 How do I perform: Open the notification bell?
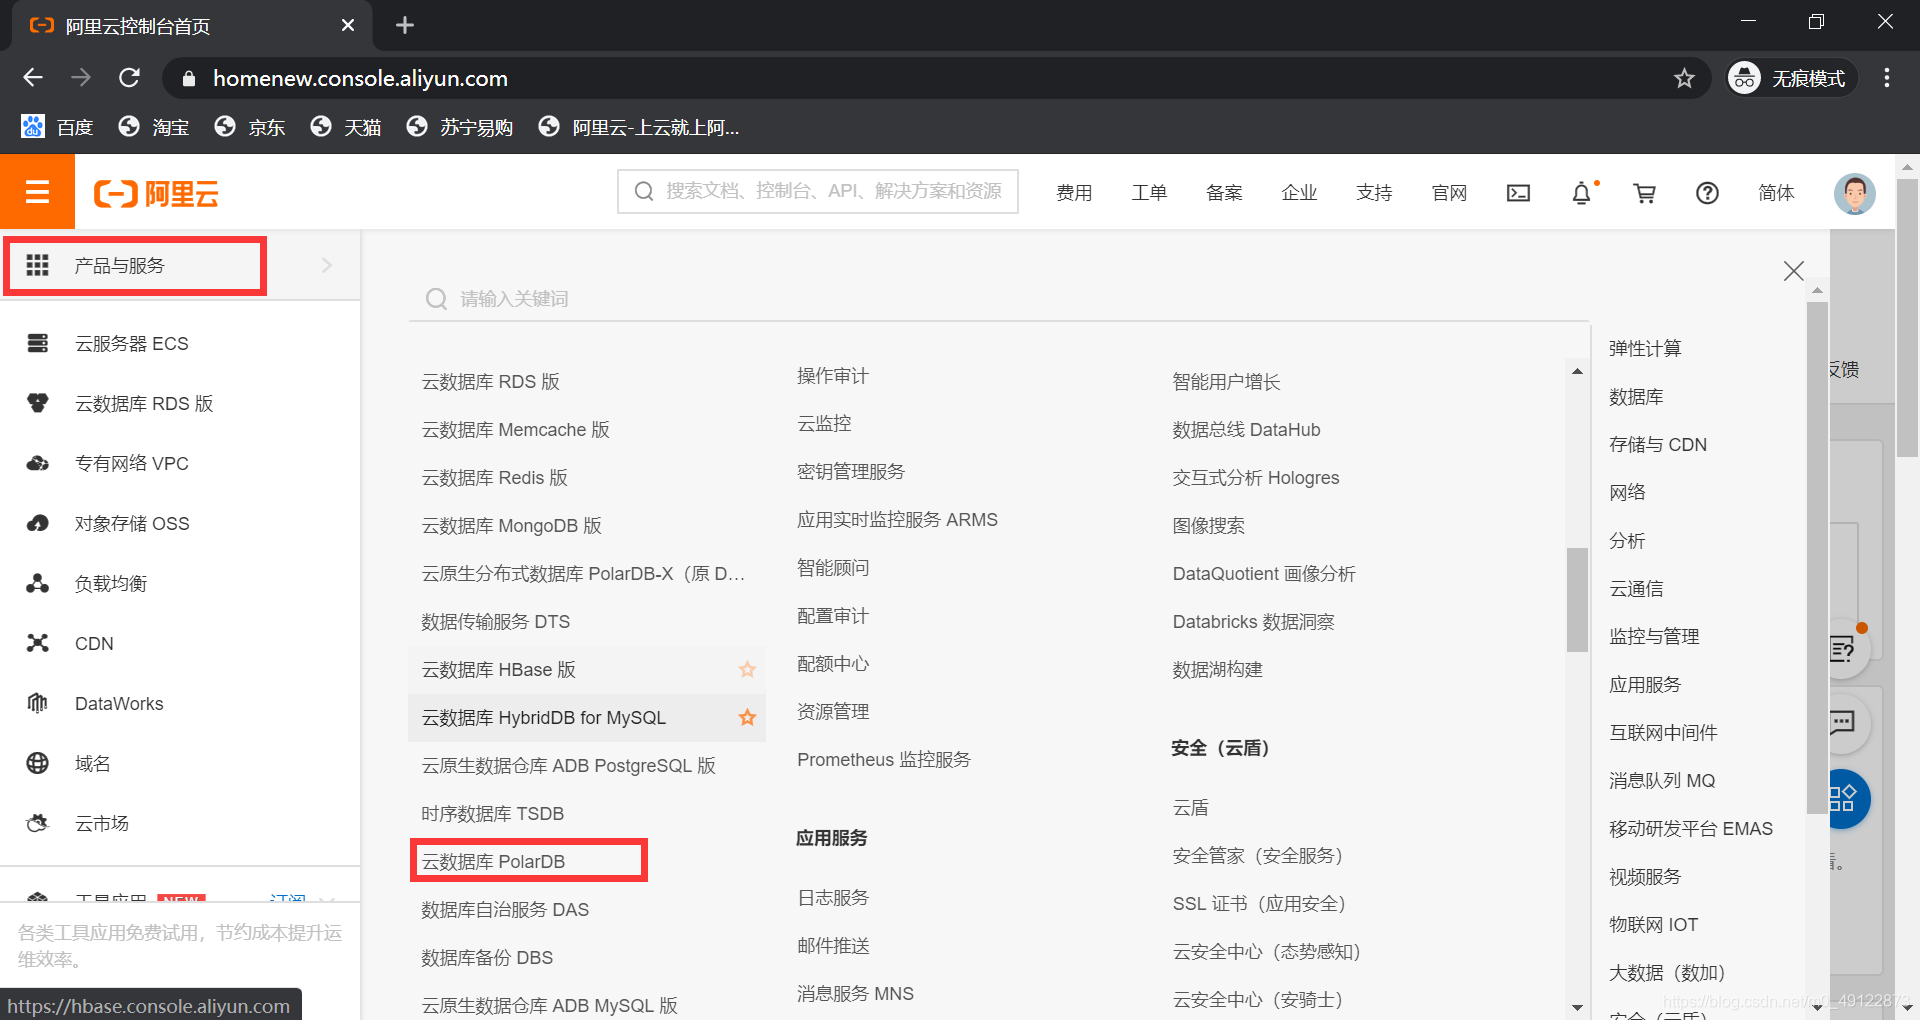coord(1581,193)
